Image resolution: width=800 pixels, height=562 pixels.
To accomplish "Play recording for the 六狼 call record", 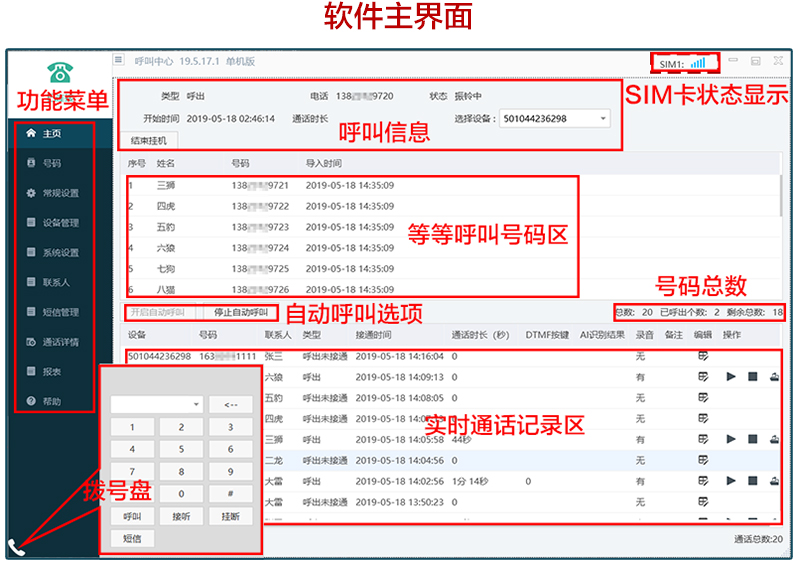I will tap(730, 376).
